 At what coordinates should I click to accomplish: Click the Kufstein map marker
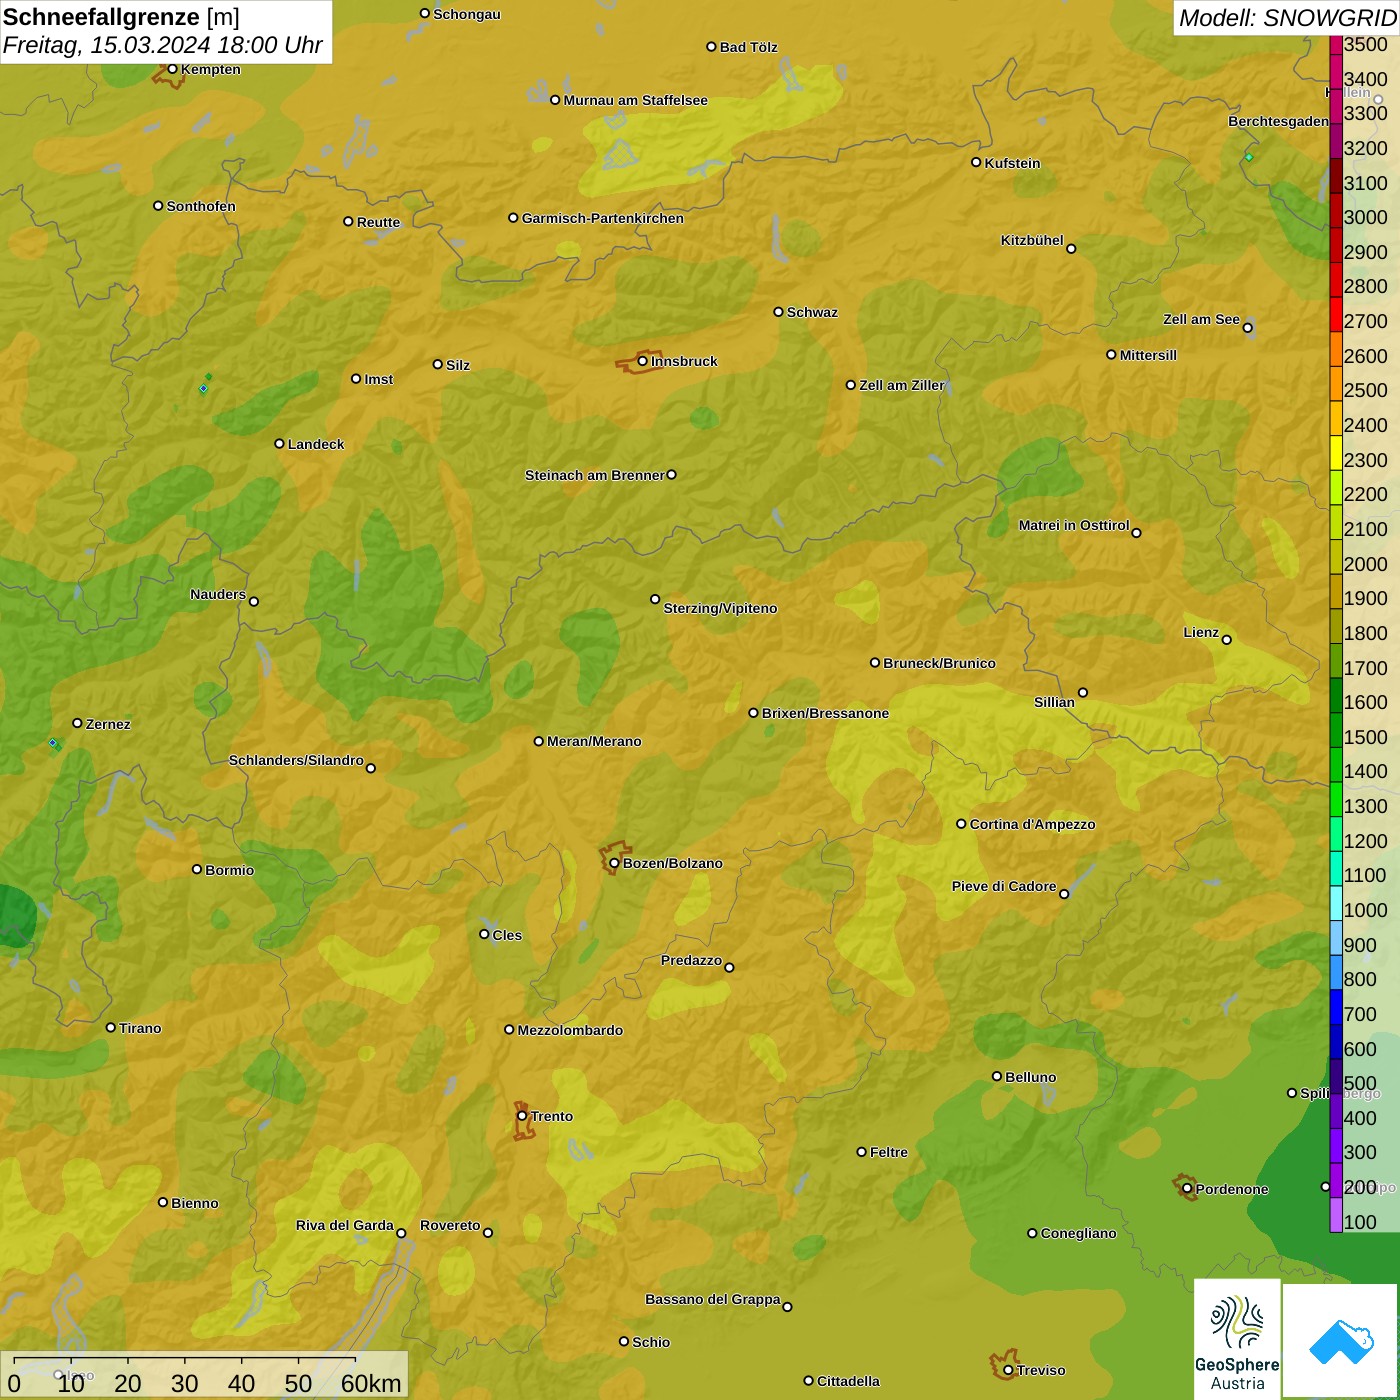976,162
